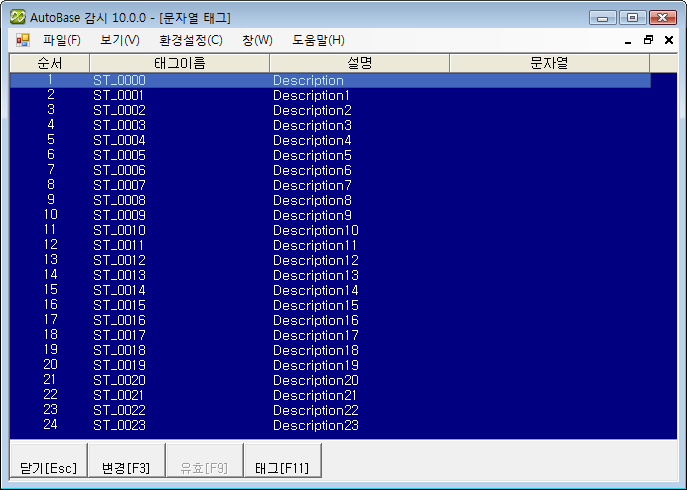The width and height of the screenshot is (687, 490).
Task: Click the 태그이름 column header
Action: (x=179, y=63)
